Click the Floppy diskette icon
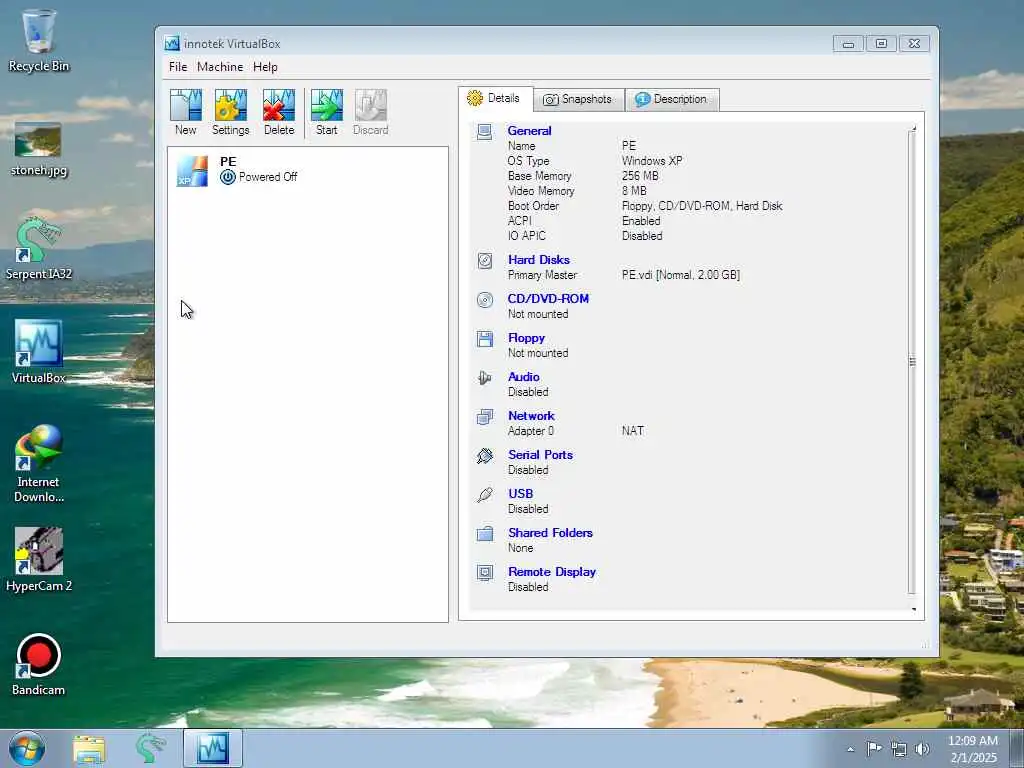1024x768 pixels. [x=485, y=339]
